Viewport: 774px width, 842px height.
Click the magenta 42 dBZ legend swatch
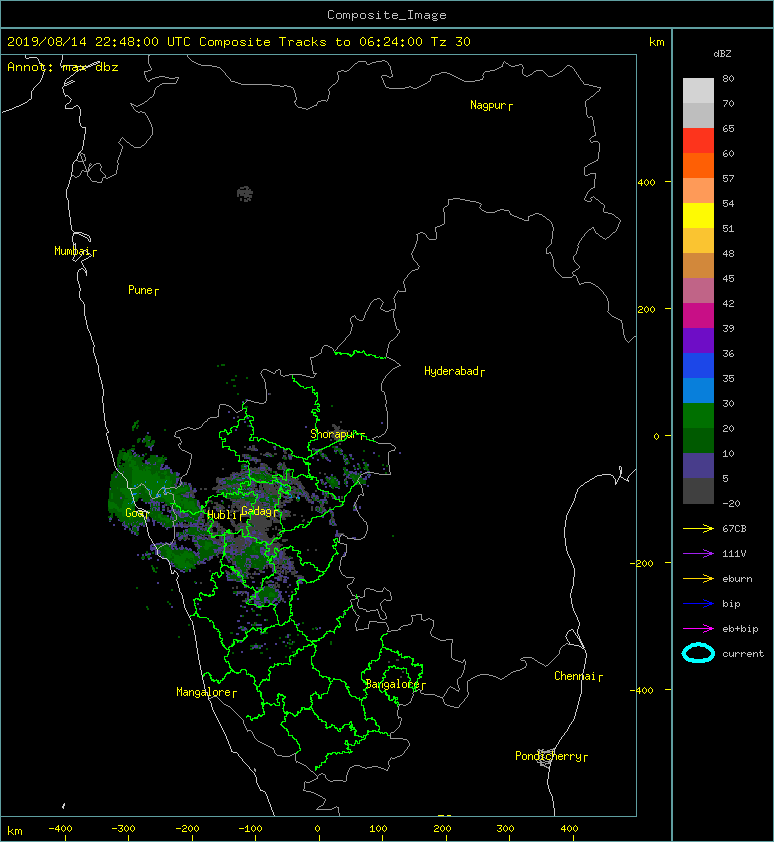click(698, 316)
